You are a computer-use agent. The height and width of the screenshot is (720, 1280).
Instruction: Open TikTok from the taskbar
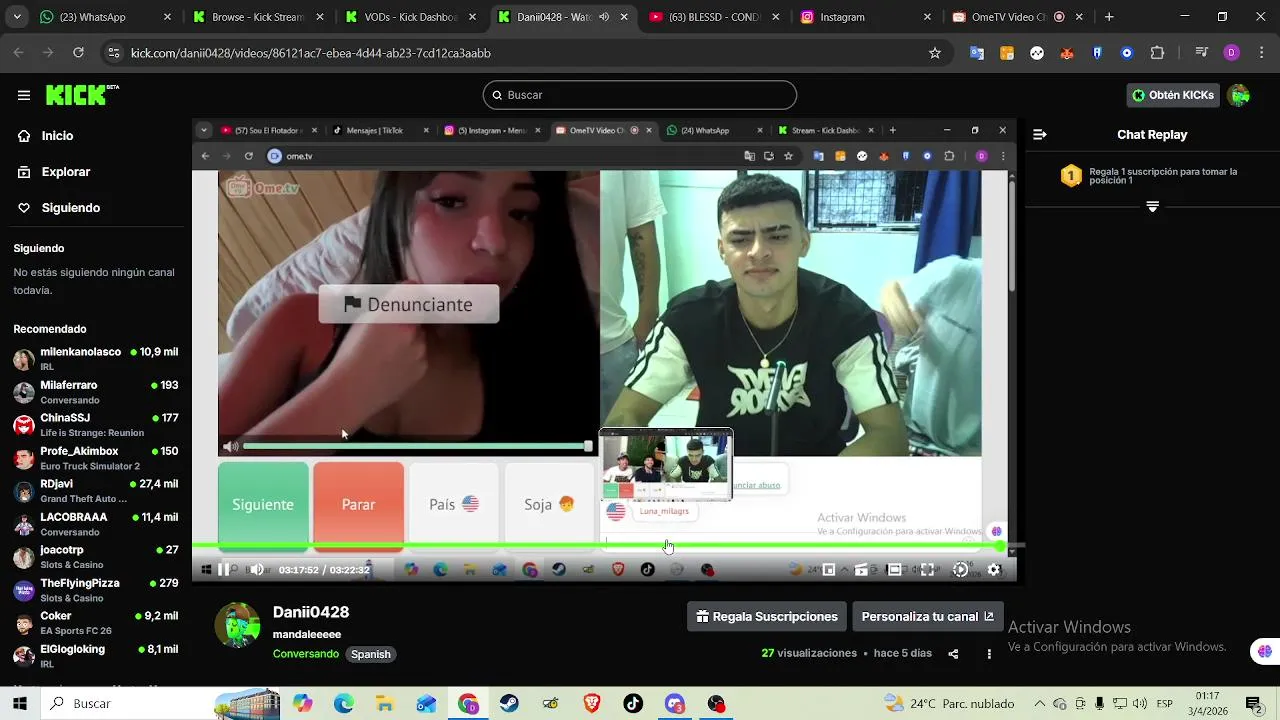coord(633,704)
